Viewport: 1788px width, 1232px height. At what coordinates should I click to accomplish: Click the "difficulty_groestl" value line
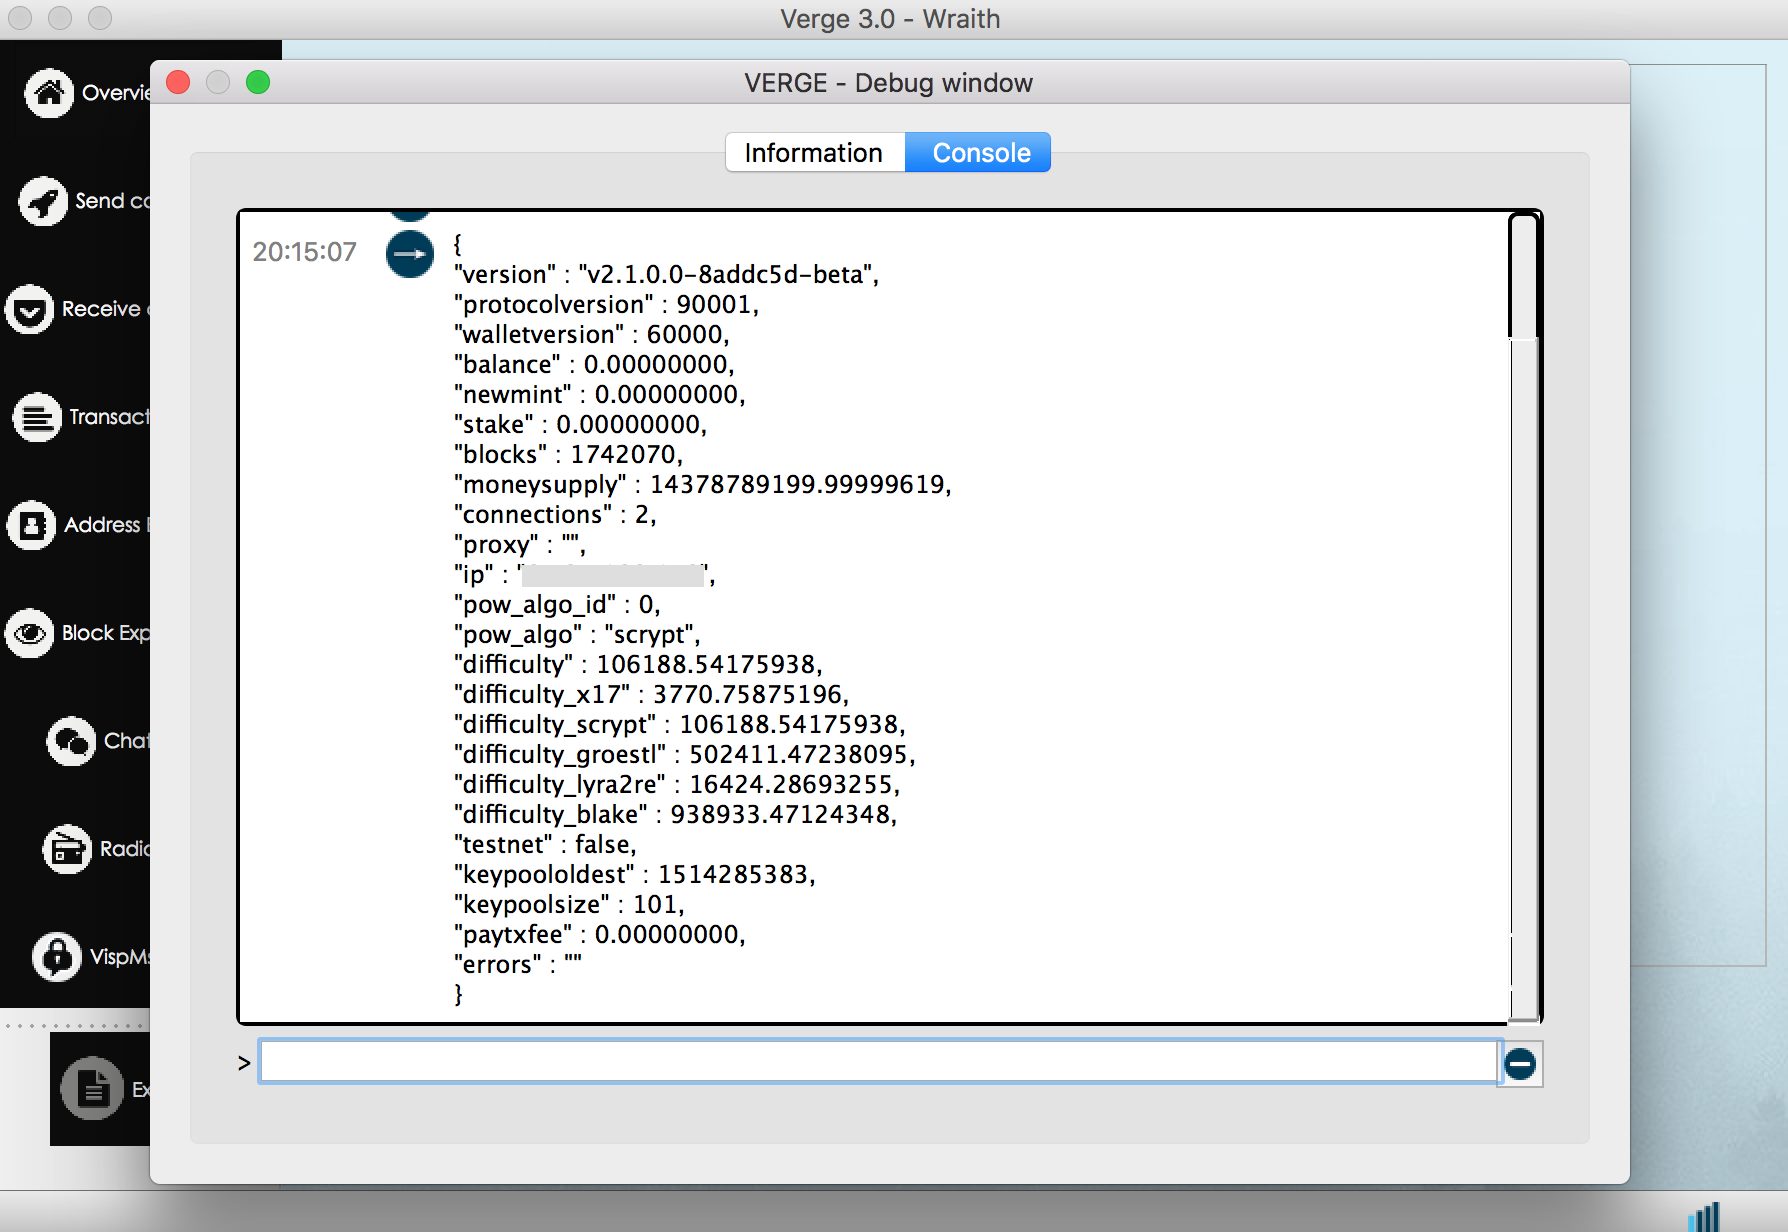pos(685,754)
